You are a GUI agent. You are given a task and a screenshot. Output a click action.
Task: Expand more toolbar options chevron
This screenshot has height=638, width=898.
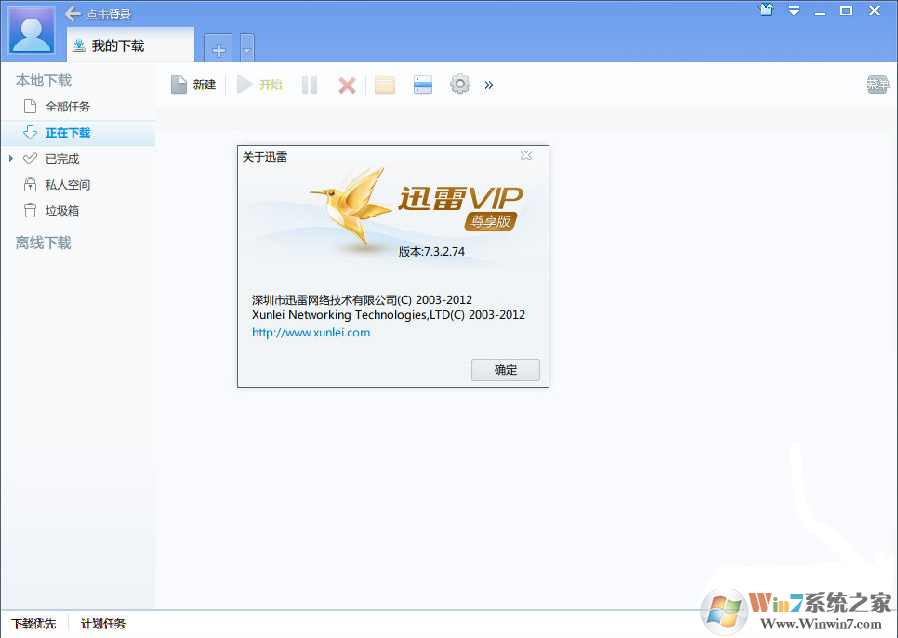488,84
